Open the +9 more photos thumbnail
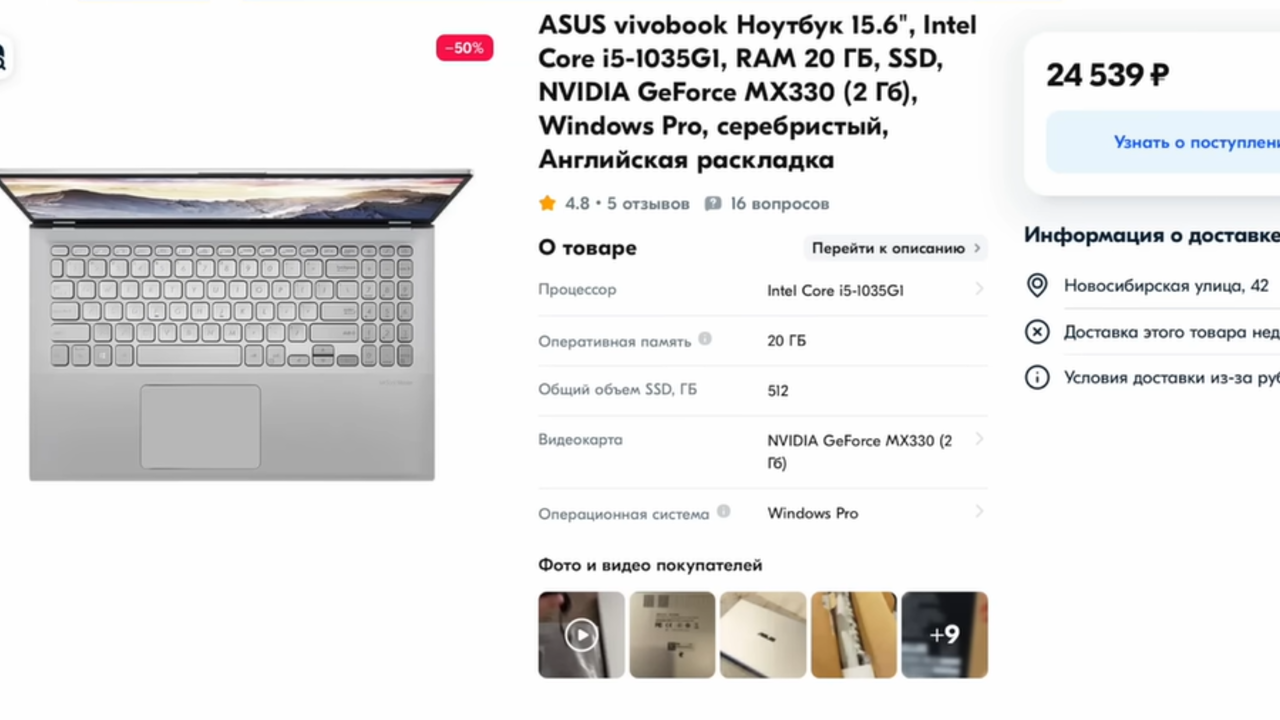Viewport: 1280px width, 720px height. 944,635
